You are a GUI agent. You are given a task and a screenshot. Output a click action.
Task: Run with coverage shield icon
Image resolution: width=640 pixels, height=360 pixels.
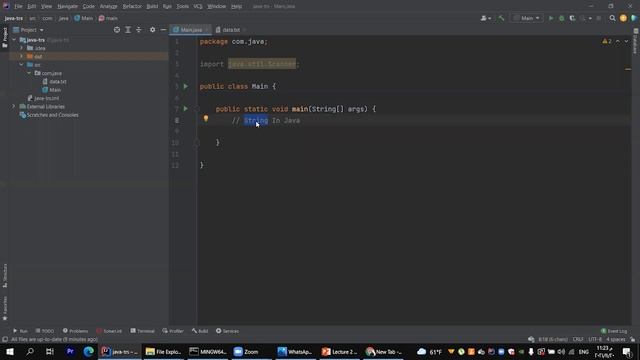click(x=572, y=18)
